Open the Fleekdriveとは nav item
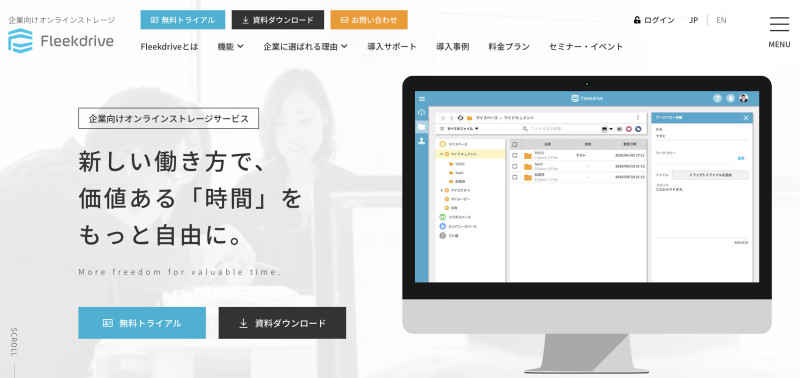 coord(169,46)
